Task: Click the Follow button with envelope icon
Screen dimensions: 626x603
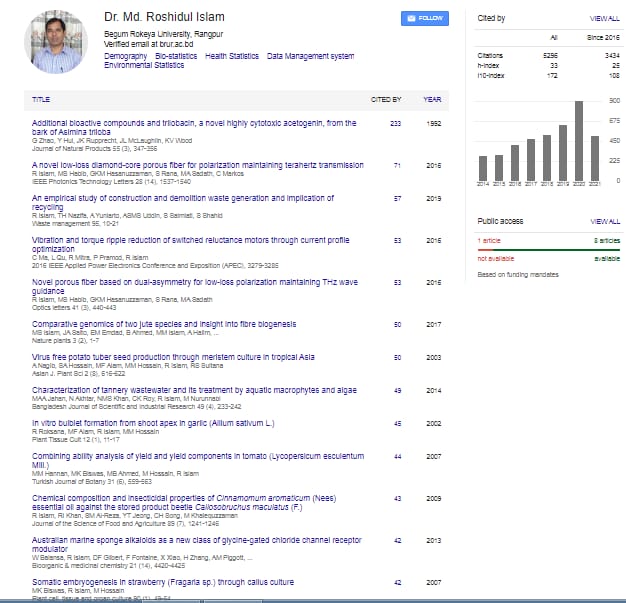Action: pyautogui.click(x=425, y=18)
